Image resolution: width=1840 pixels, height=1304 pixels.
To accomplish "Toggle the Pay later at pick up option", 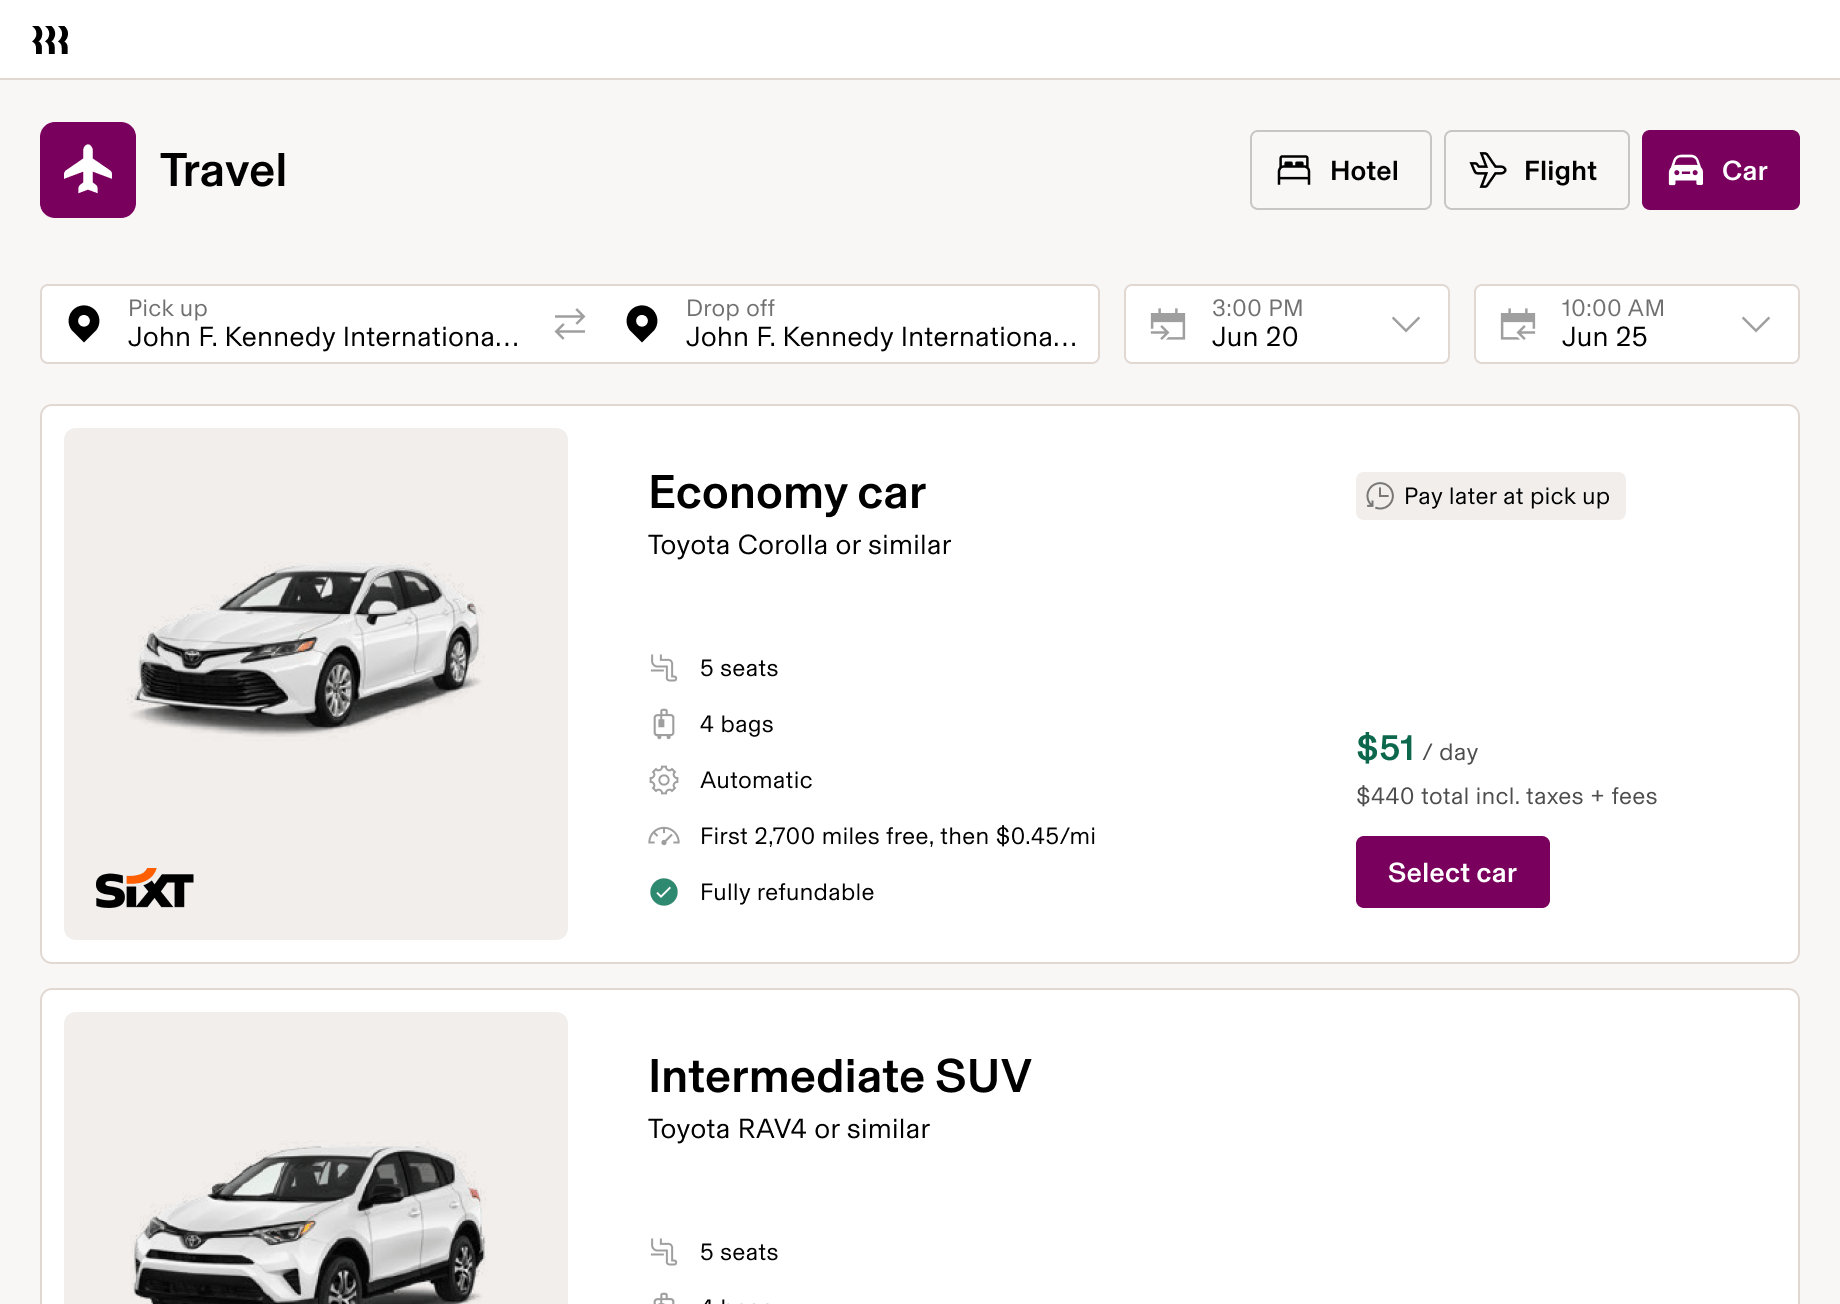I will pyautogui.click(x=1489, y=496).
